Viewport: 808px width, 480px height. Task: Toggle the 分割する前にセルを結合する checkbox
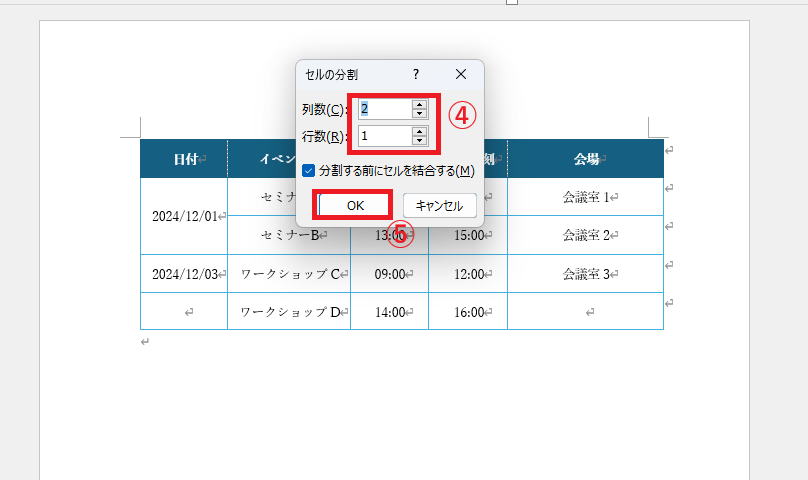309,171
